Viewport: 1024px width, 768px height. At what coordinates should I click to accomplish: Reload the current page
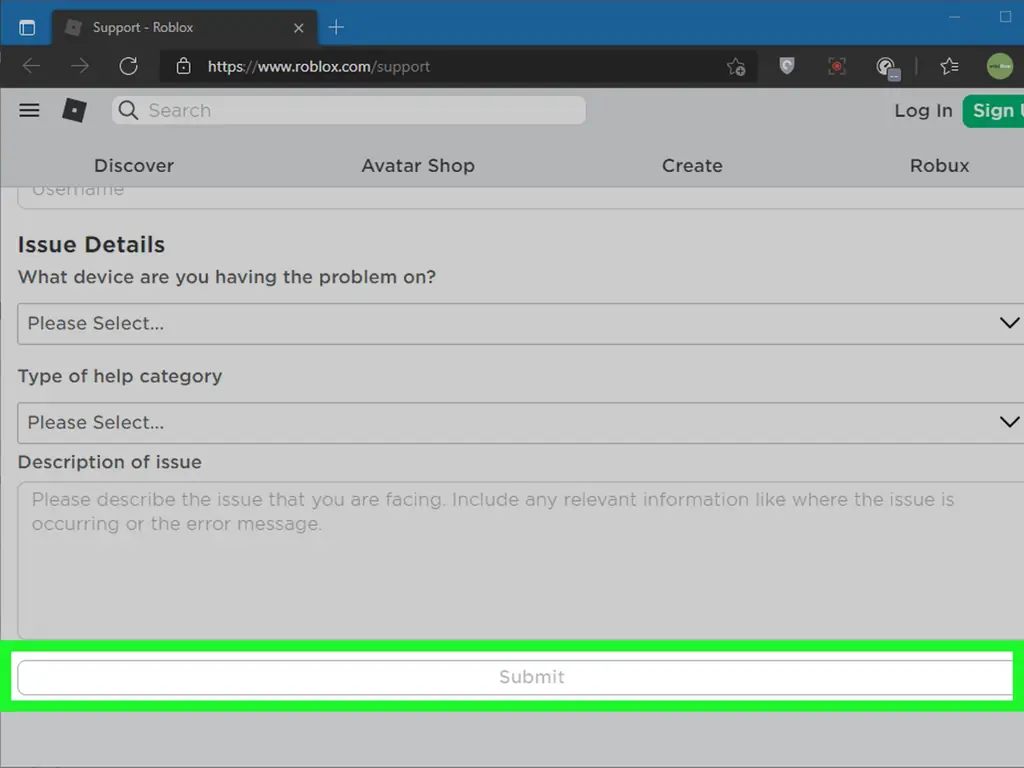click(129, 66)
